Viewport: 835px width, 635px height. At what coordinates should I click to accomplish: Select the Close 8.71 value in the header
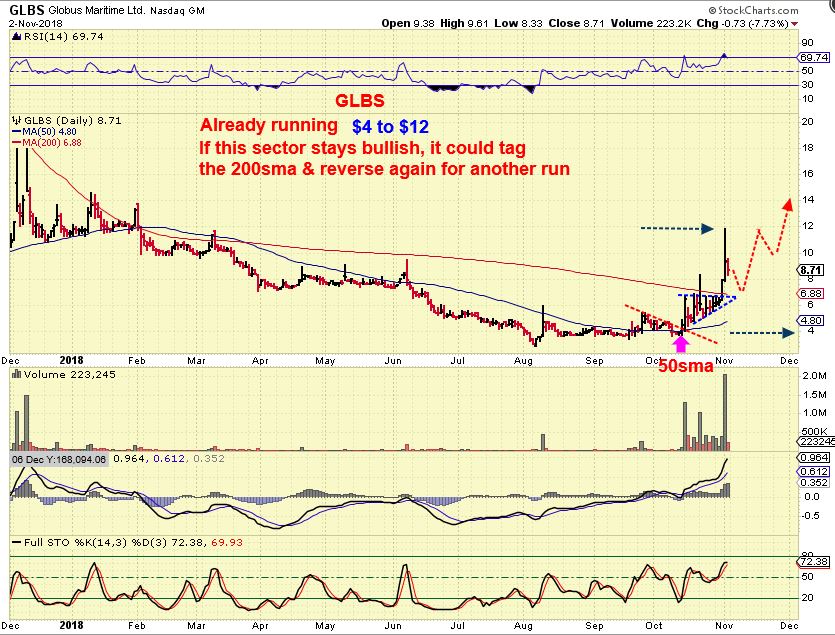[577, 23]
